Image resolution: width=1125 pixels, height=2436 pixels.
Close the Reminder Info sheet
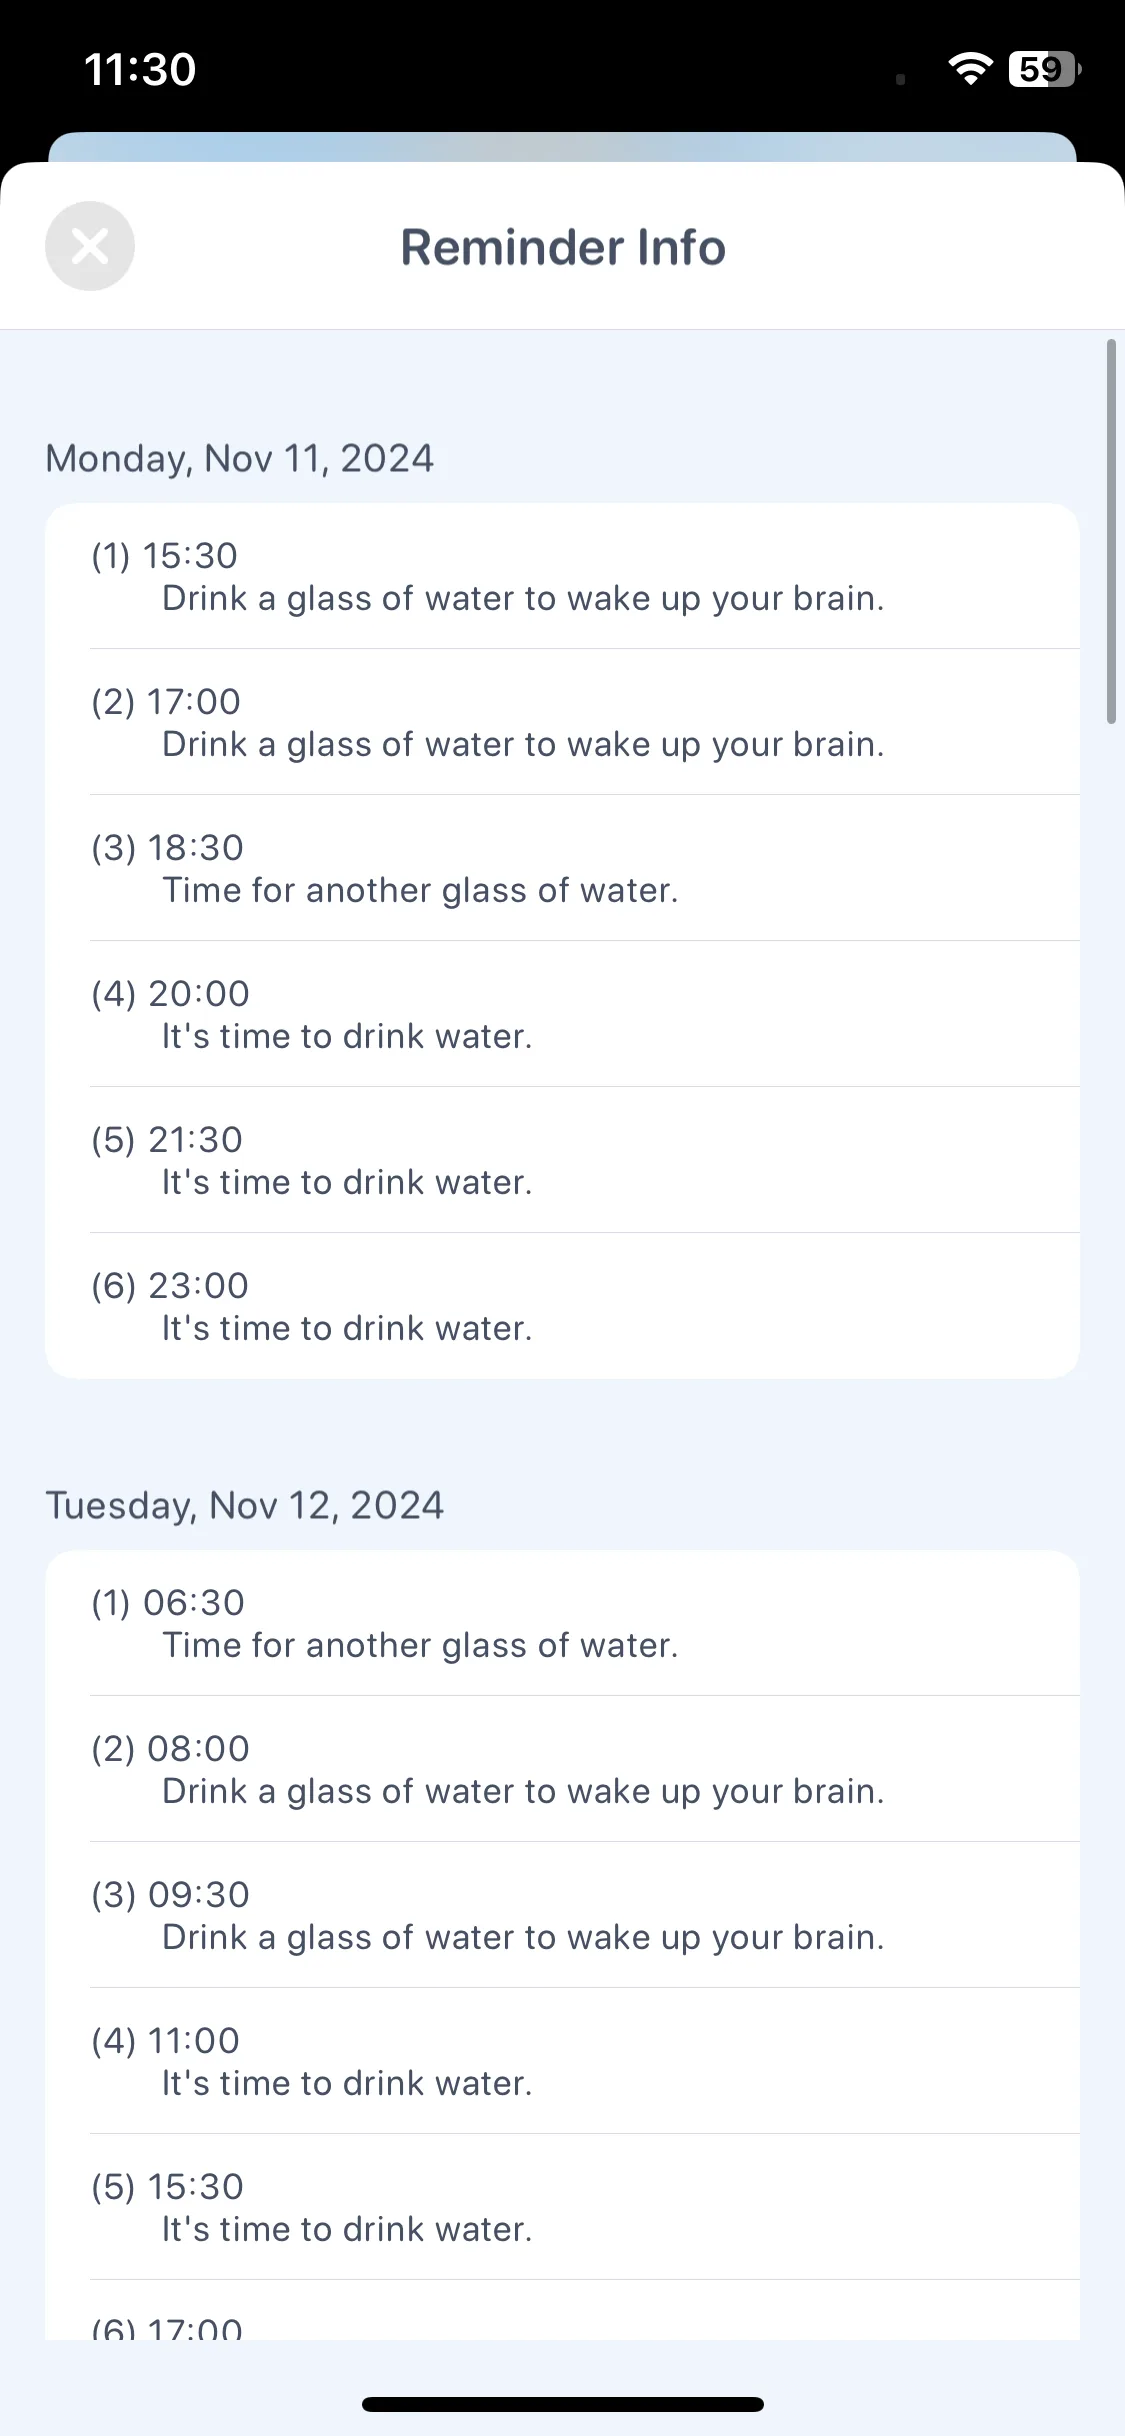click(90, 246)
